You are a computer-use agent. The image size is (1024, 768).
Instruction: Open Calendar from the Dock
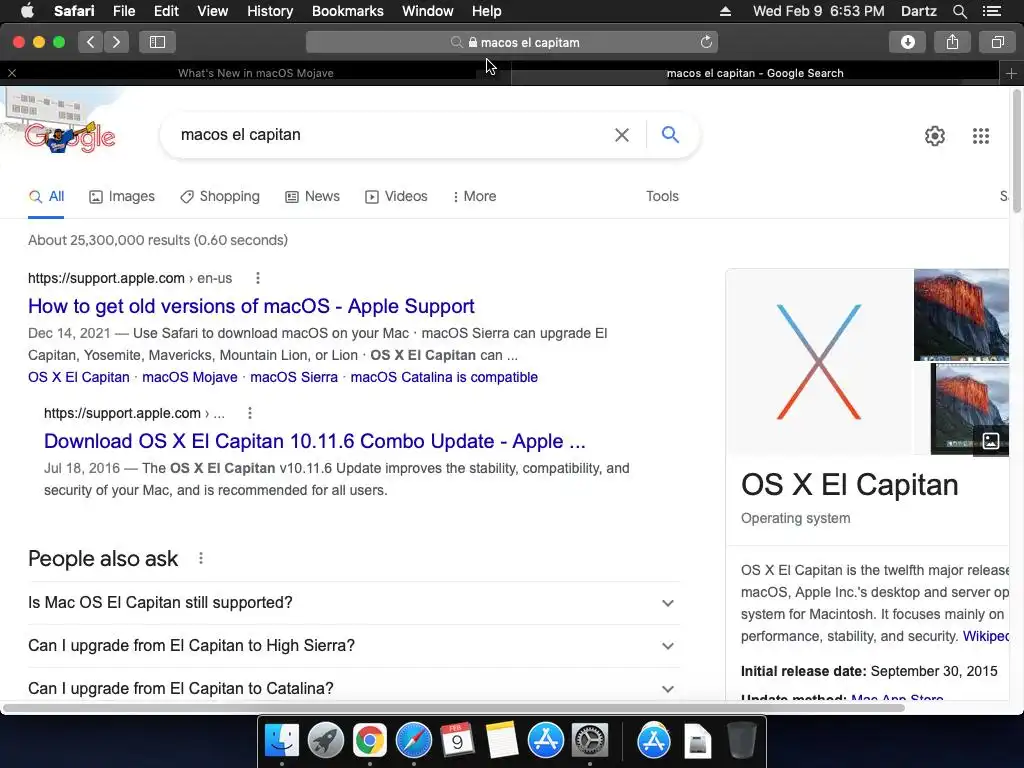click(x=457, y=740)
